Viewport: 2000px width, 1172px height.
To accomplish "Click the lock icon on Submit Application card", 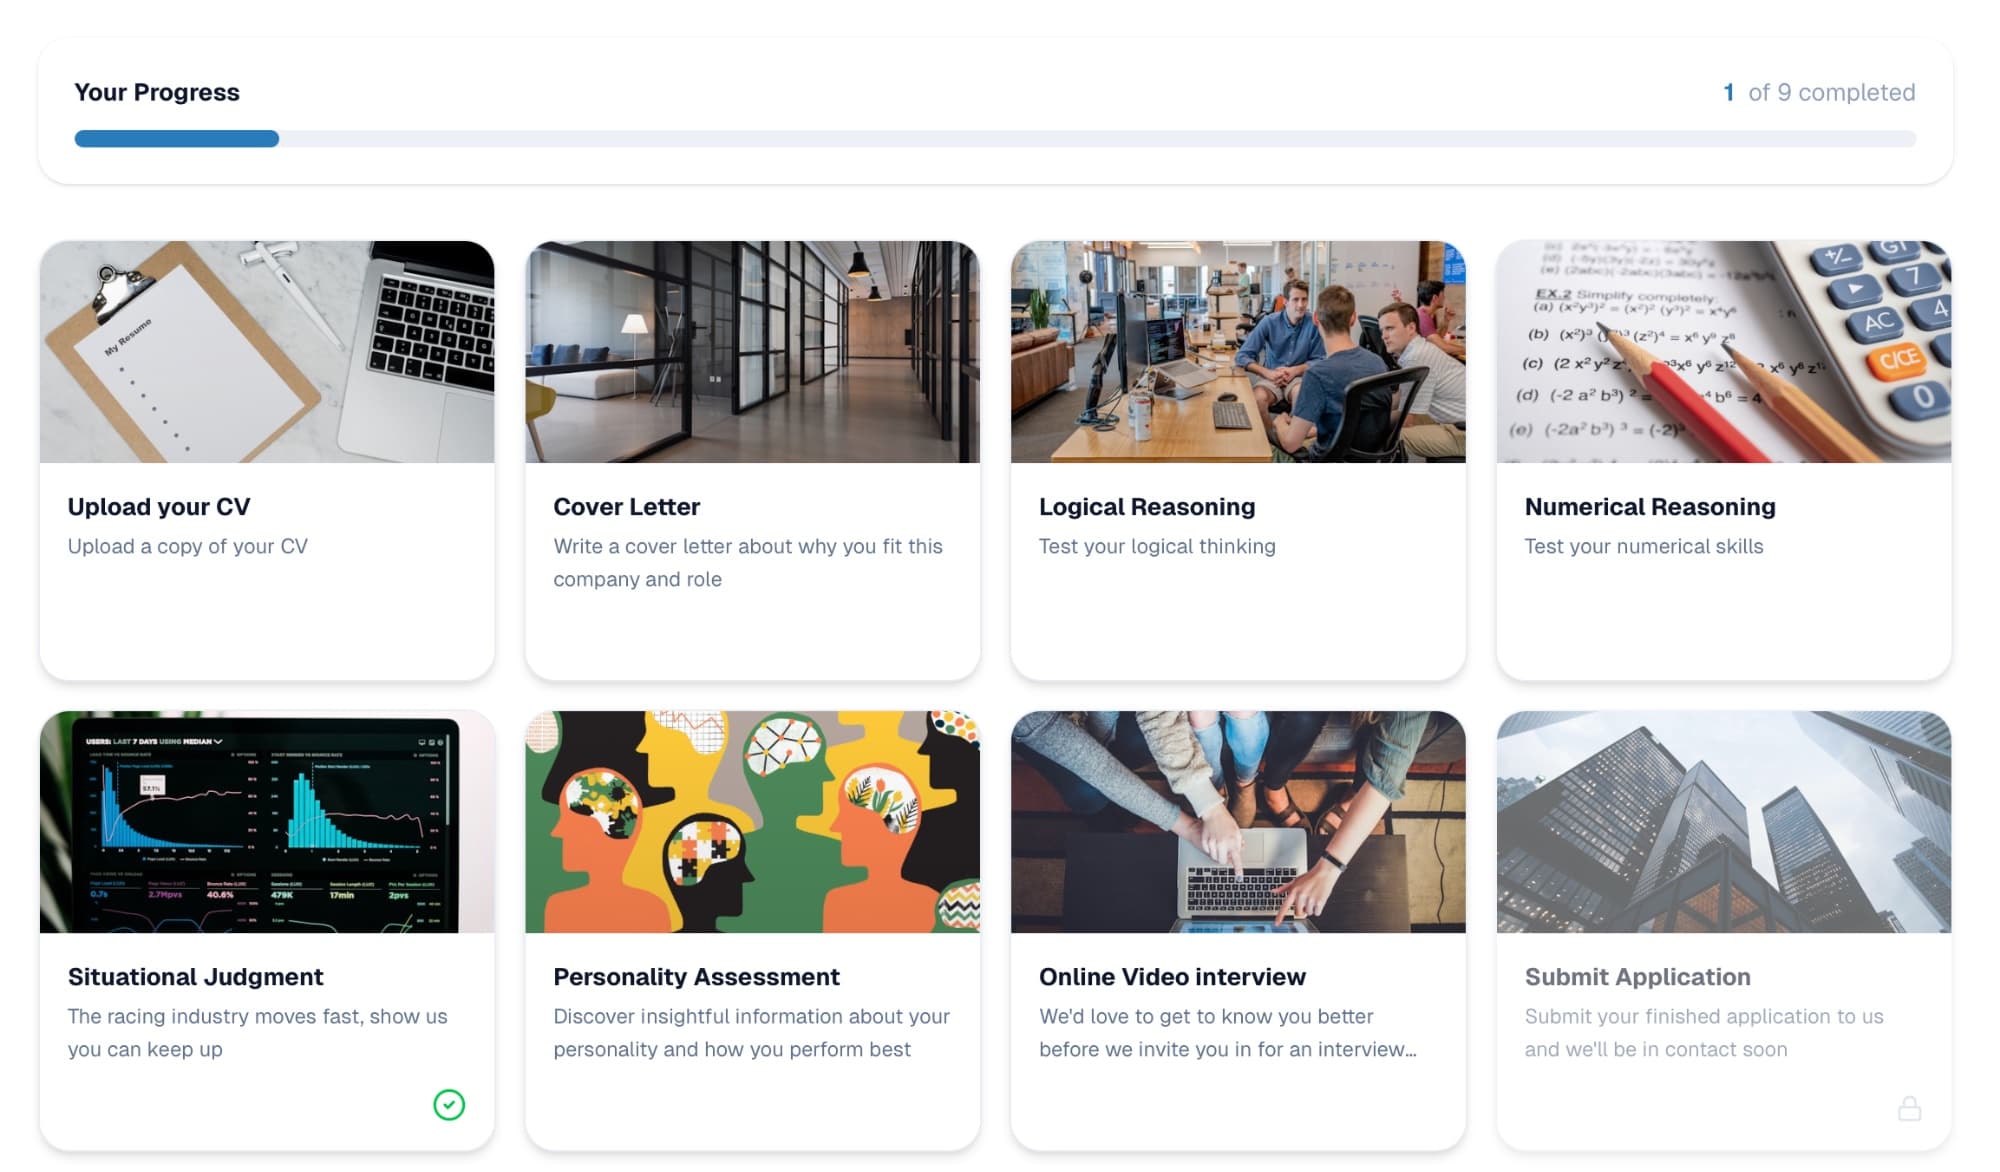I will [1911, 1108].
